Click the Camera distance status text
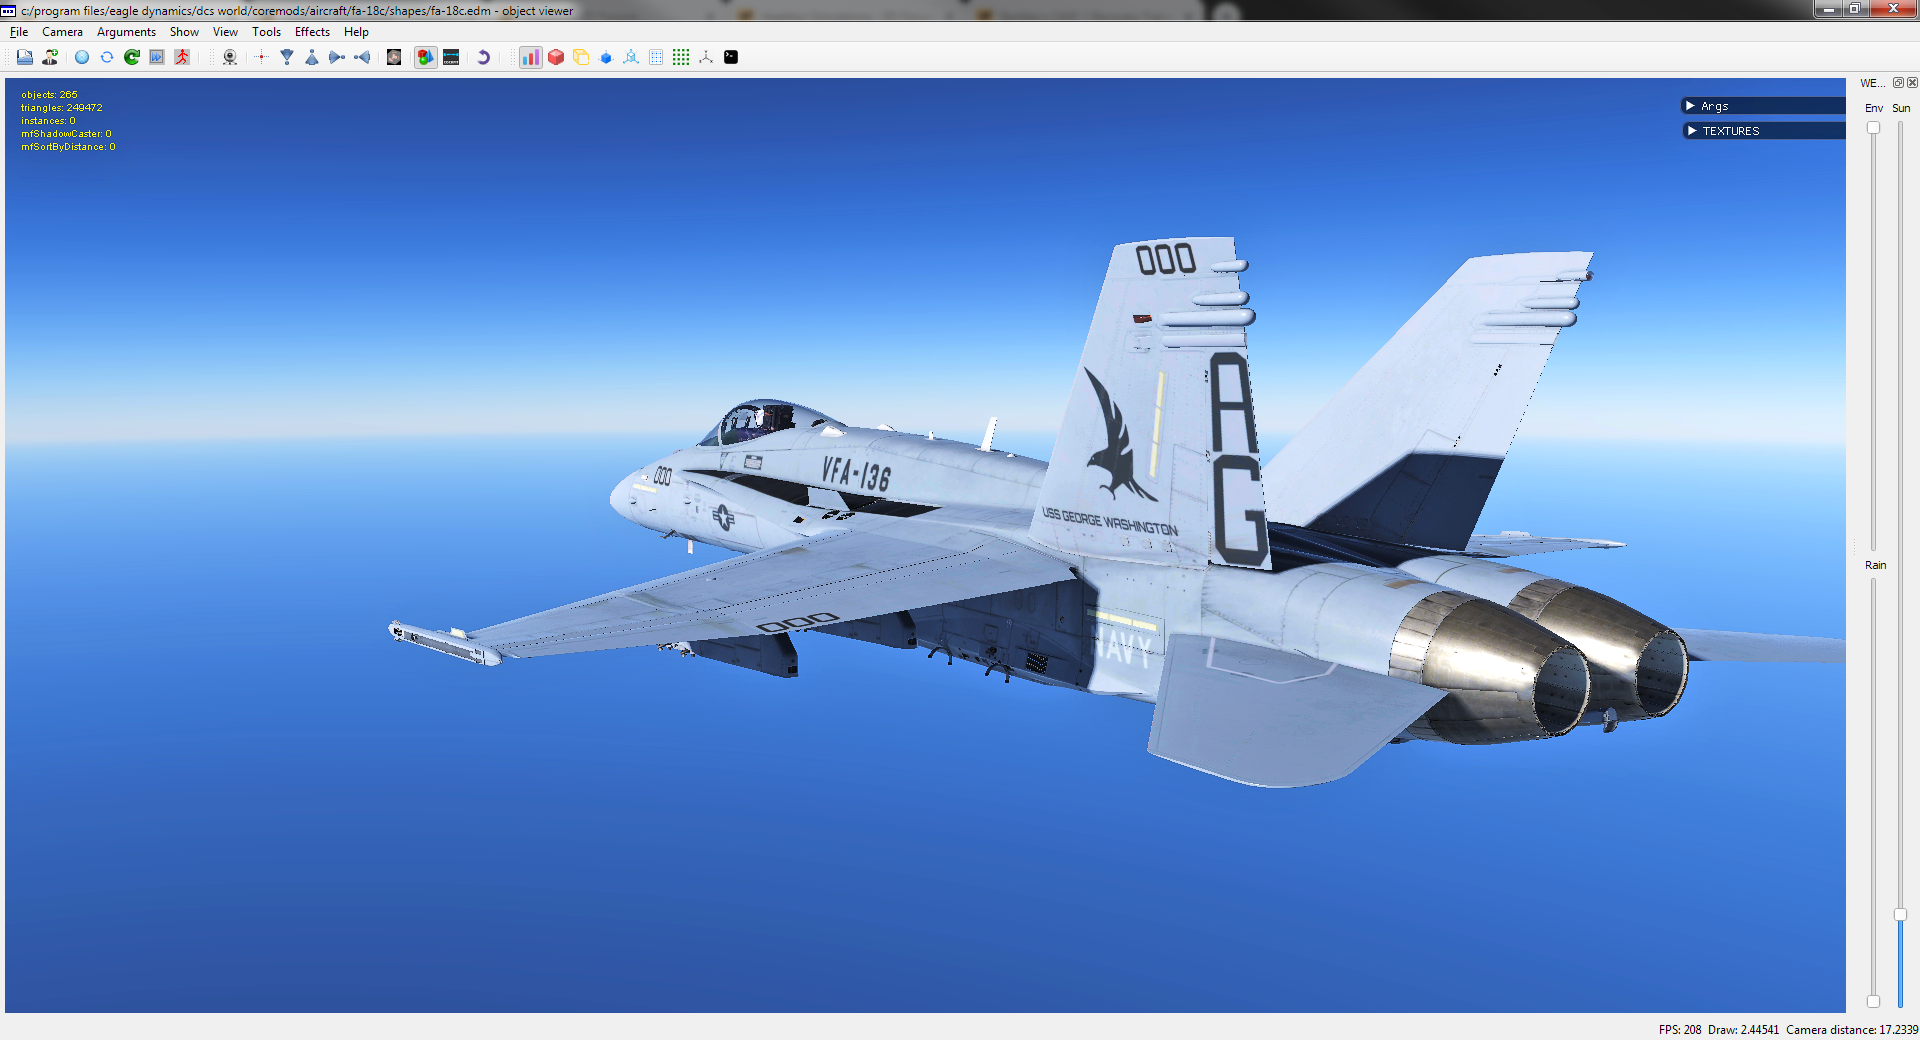This screenshot has height=1040, width=1920. [1852, 1030]
